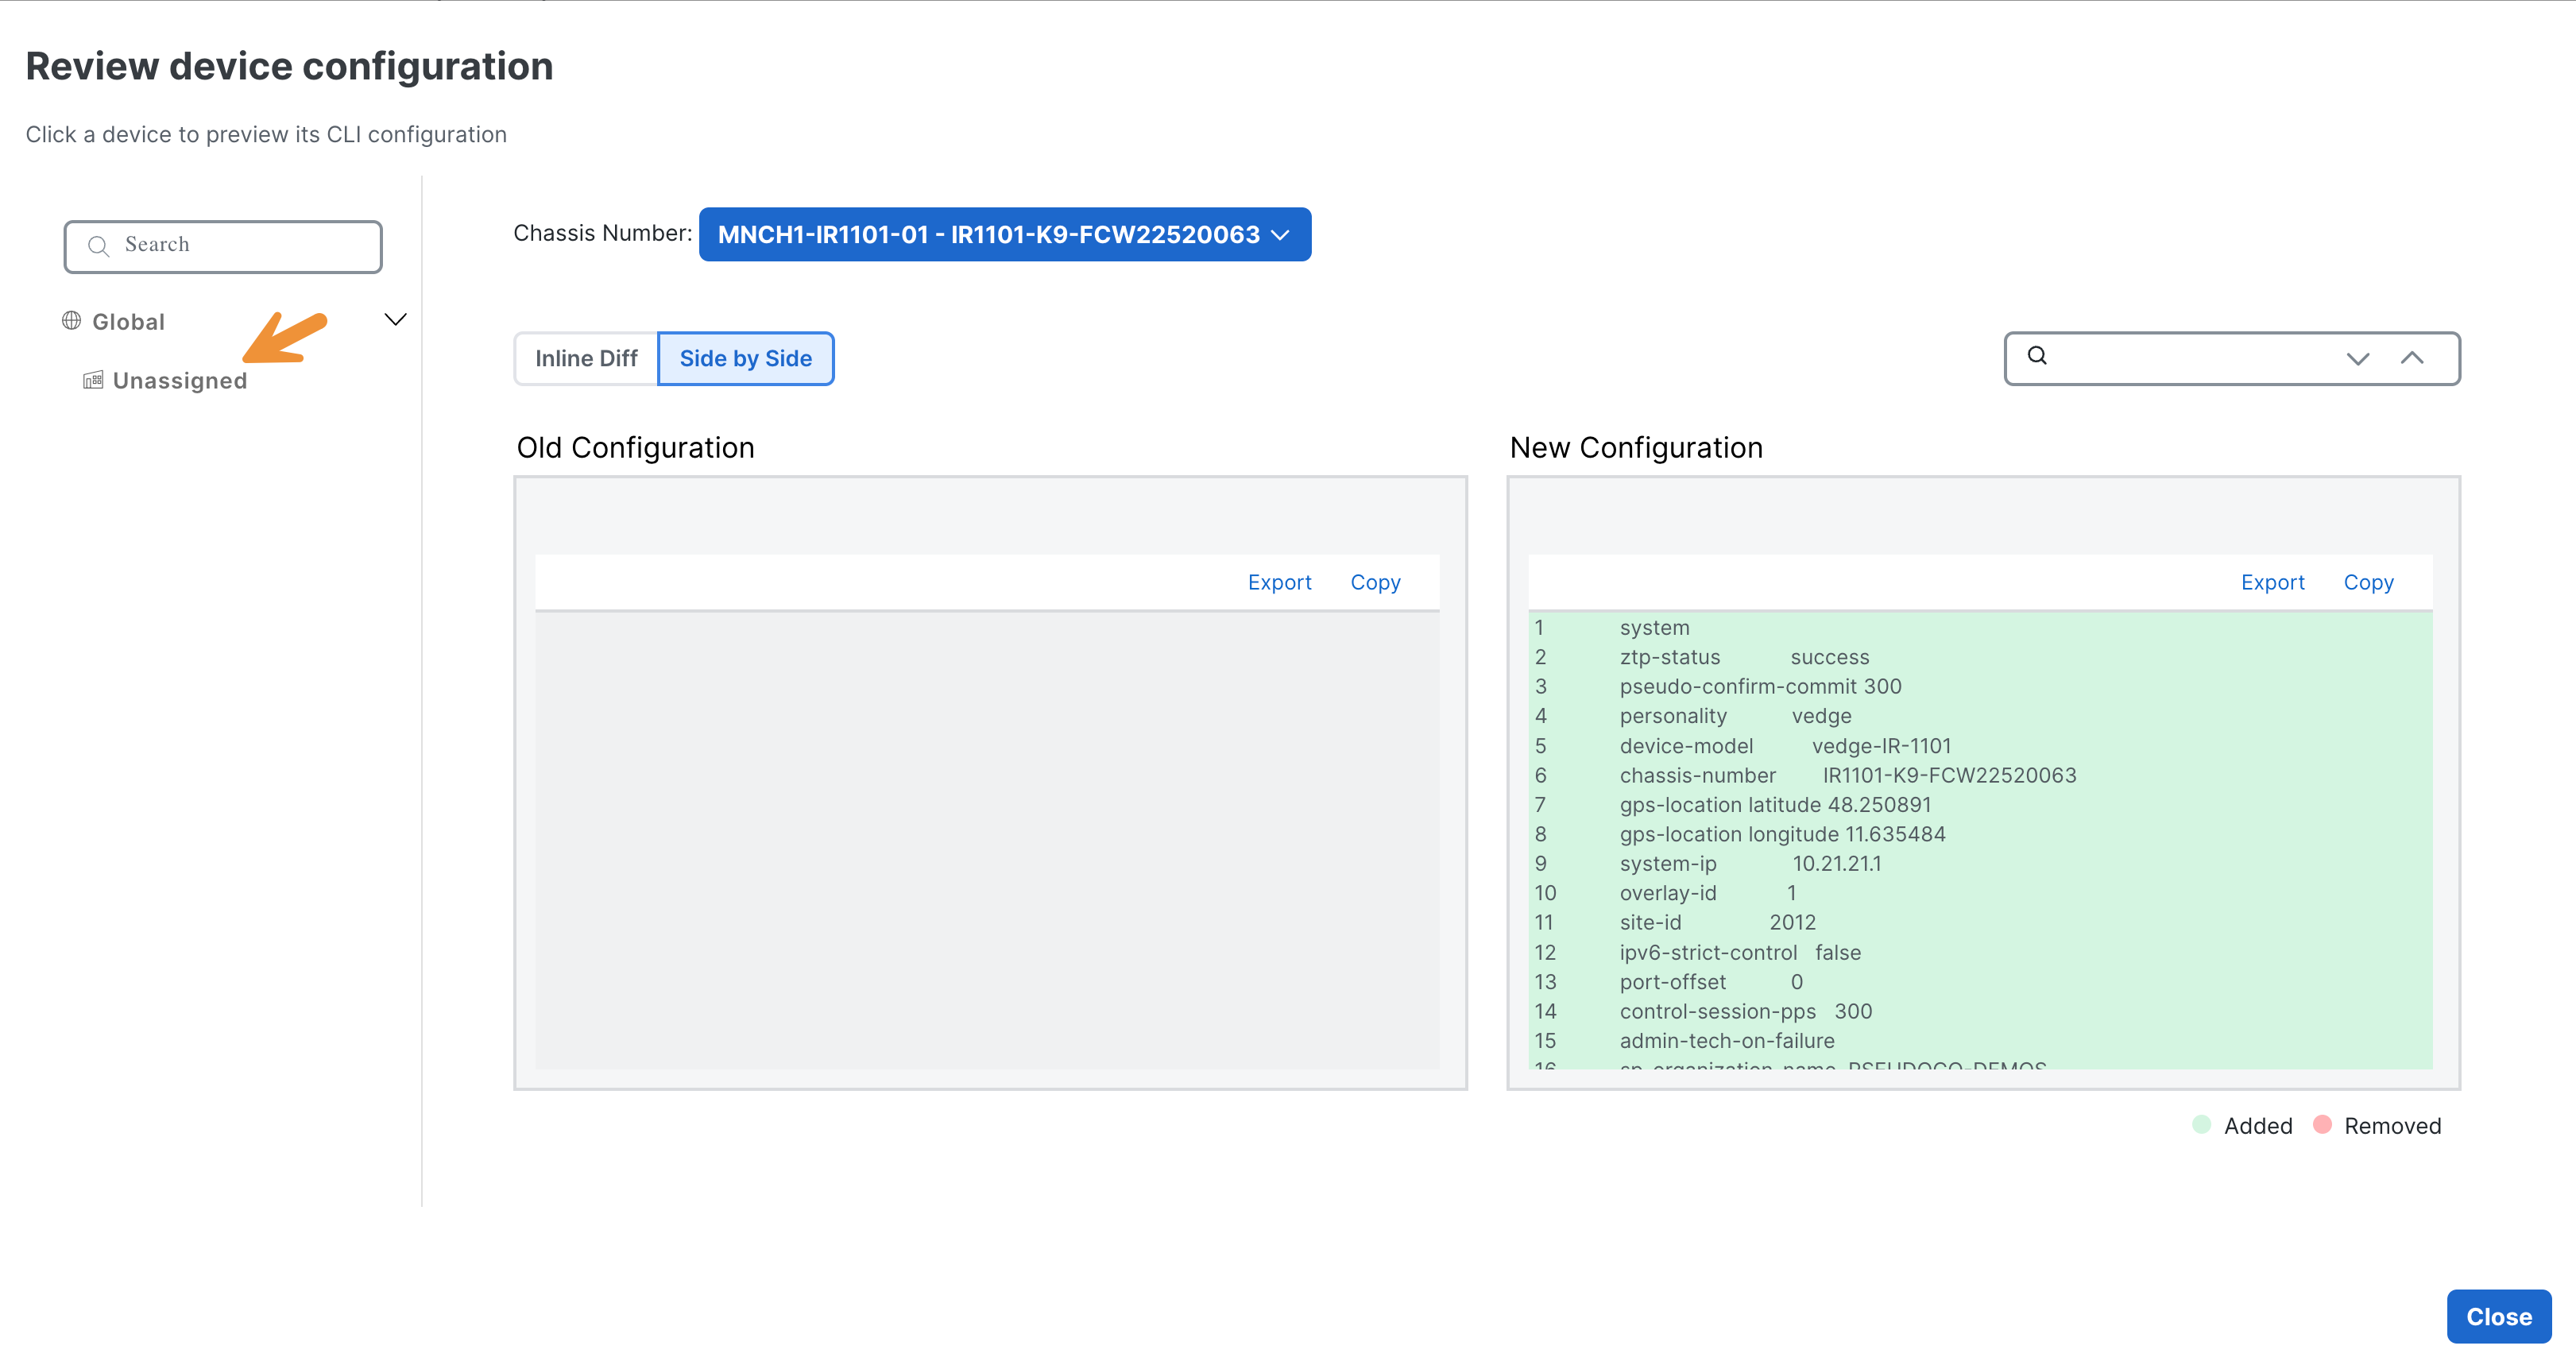Screen dimensions: 2576x1365
Task: Export the Old Configuration
Action: (x=1279, y=582)
